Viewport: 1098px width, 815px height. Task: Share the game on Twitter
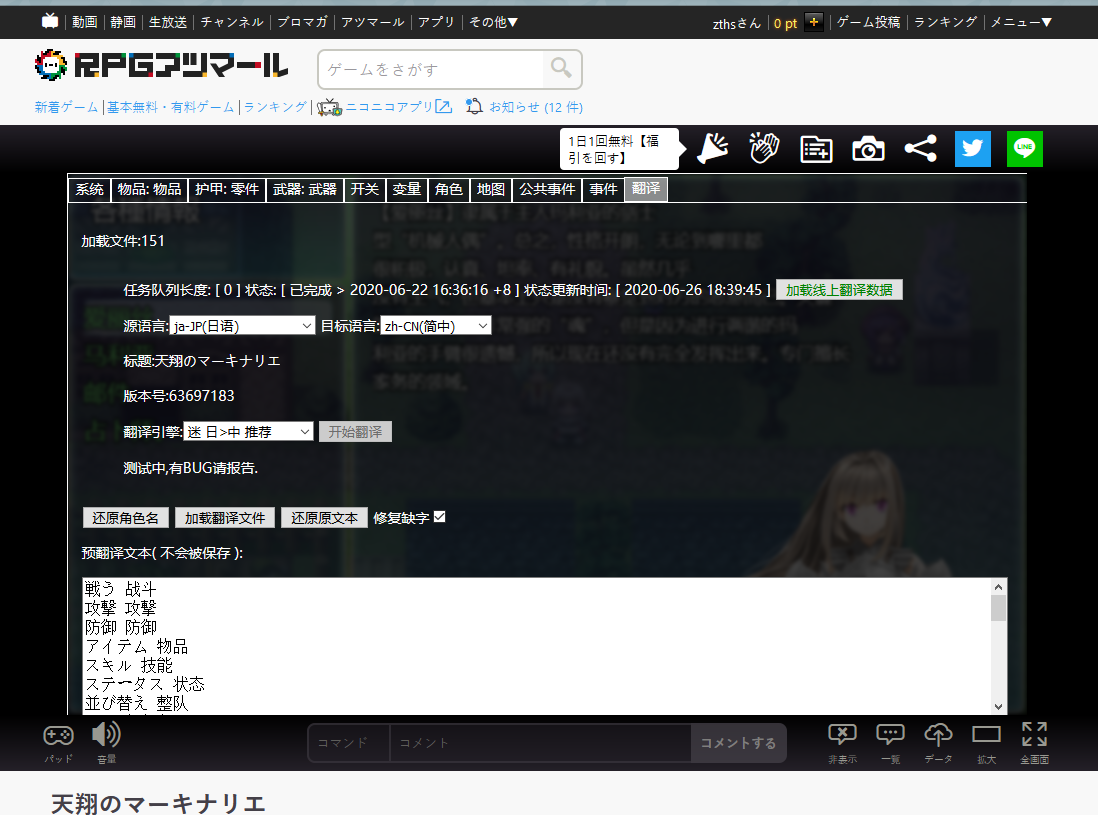(x=971, y=148)
